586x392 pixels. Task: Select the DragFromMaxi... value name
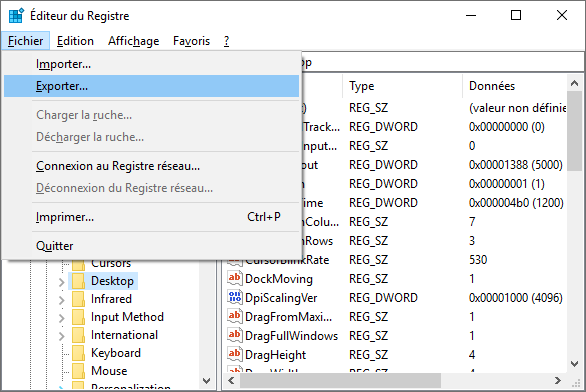[289, 317]
